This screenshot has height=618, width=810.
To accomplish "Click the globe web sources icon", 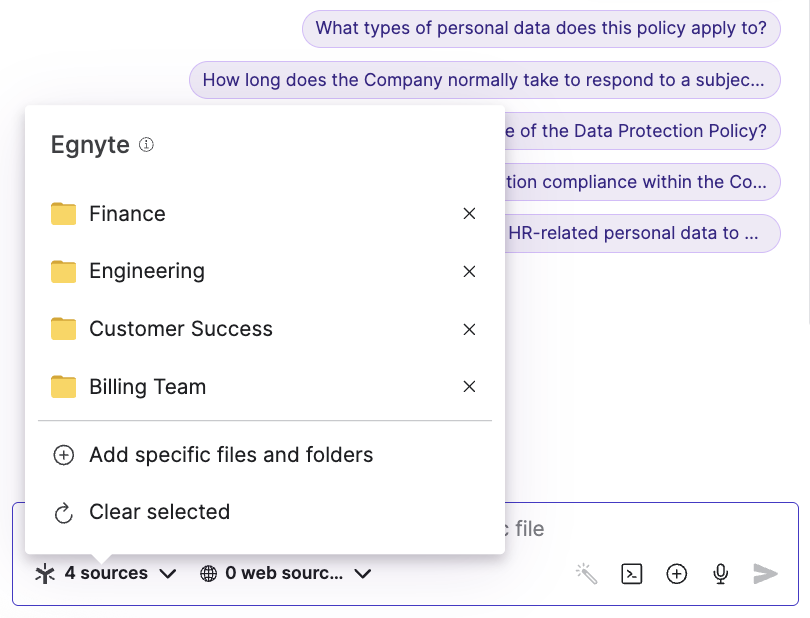I will pos(209,574).
